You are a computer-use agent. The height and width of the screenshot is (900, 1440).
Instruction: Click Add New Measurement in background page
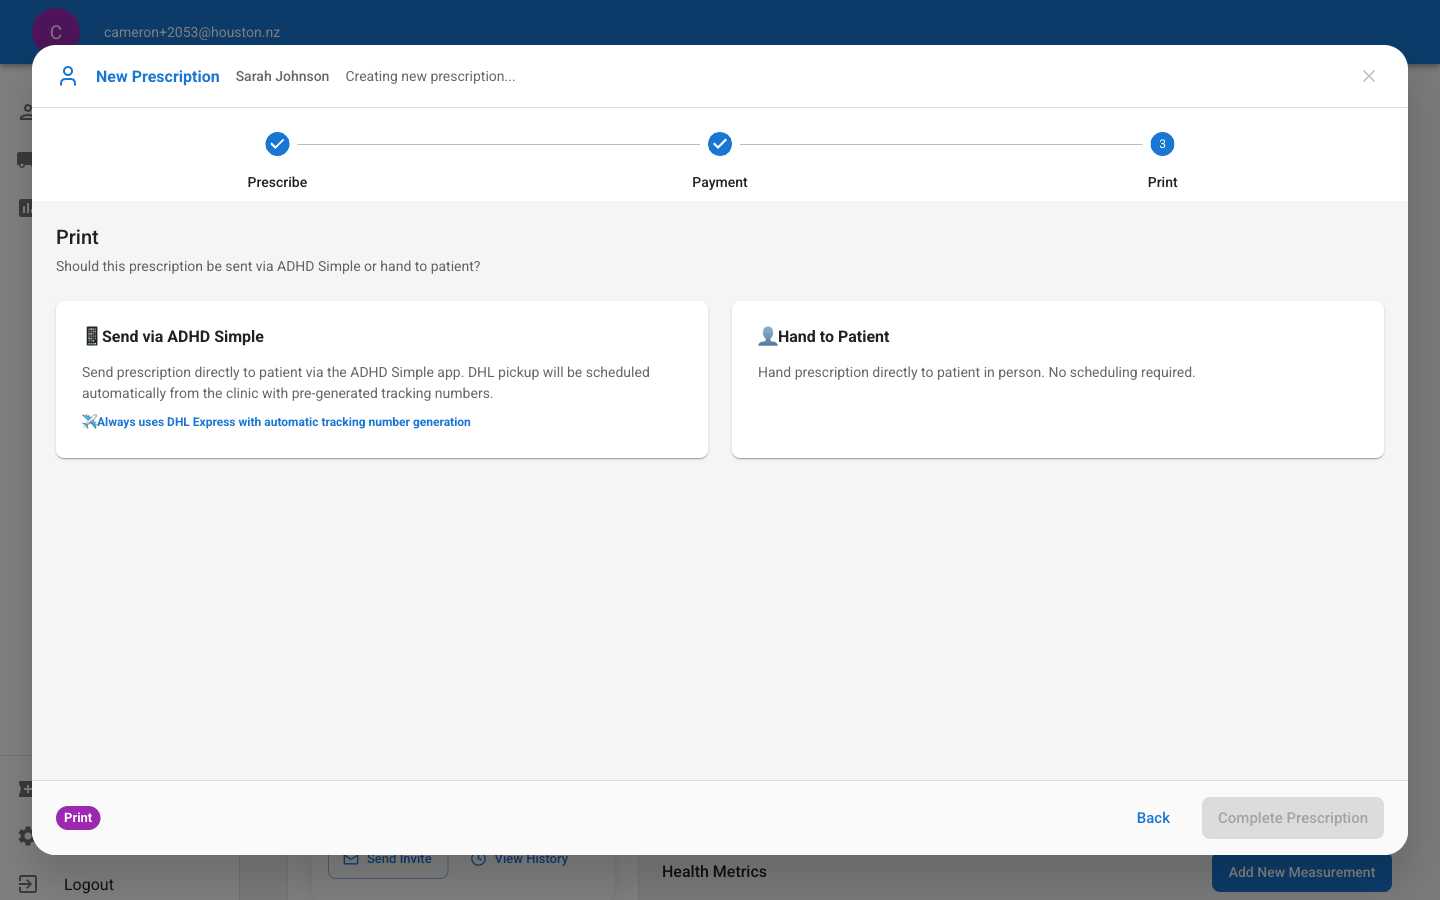click(x=1302, y=872)
